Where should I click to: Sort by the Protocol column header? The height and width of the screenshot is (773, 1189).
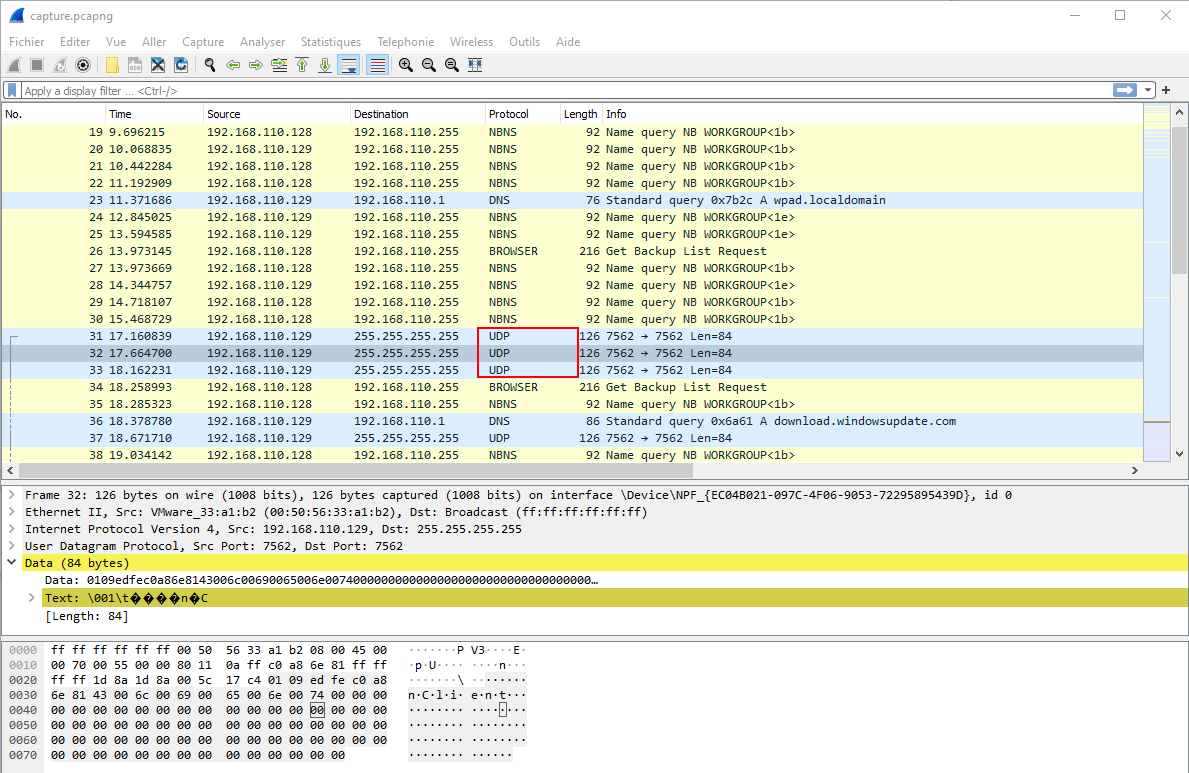click(x=522, y=114)
